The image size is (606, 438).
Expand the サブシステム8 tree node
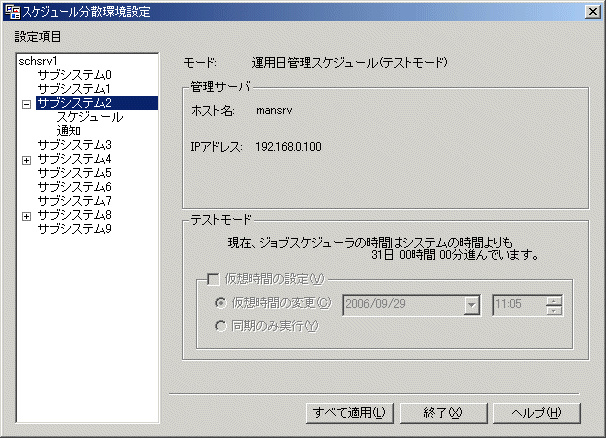(x=26, y=216)
